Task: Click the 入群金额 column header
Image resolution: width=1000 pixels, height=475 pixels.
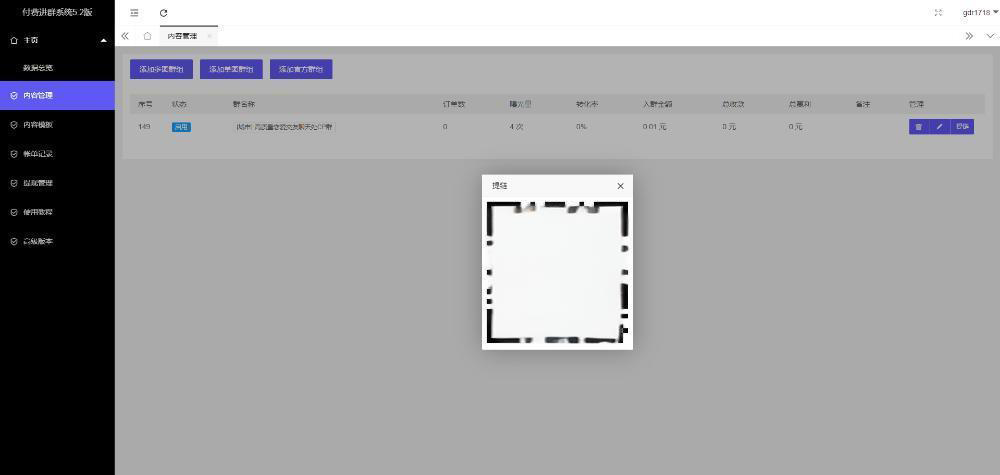Action: [x=657, y=104]
